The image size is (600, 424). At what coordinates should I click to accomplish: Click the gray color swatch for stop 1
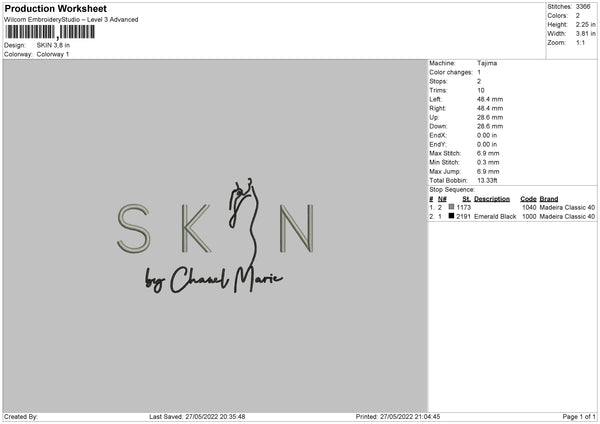[451, 207]
